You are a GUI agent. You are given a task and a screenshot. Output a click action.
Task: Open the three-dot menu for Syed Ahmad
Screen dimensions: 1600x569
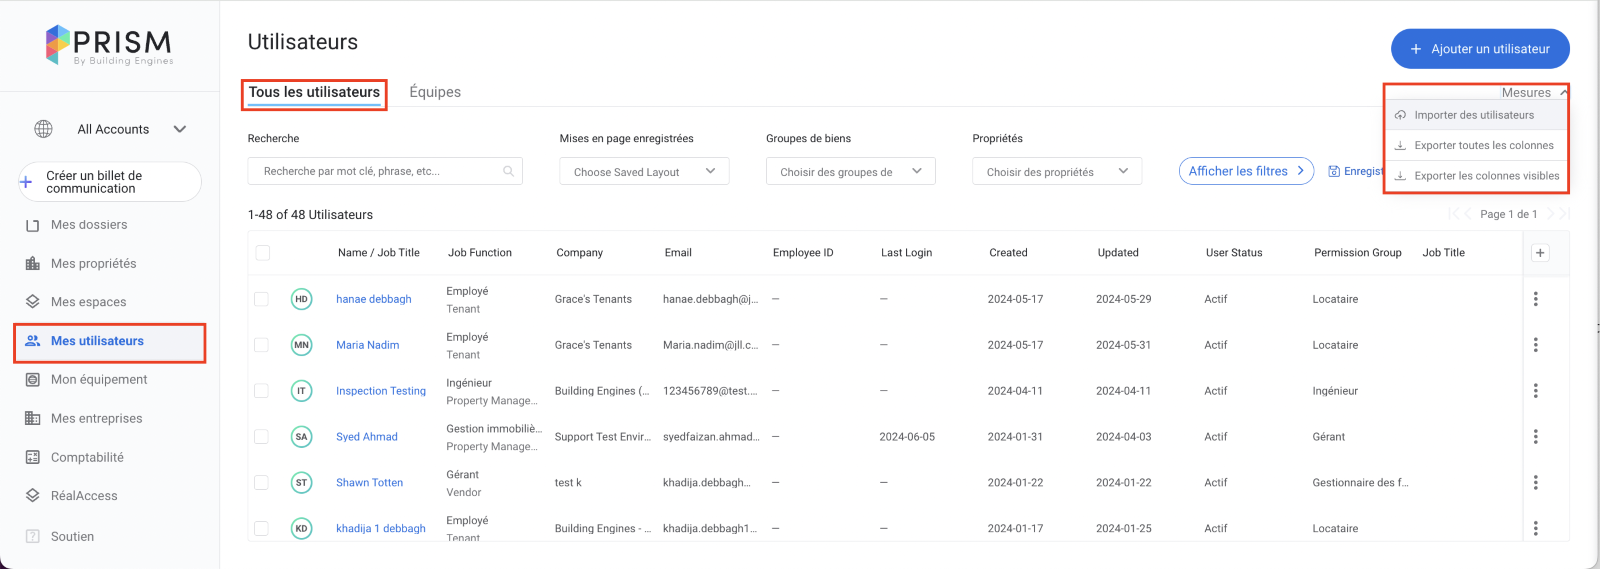tap(1535, 437)
